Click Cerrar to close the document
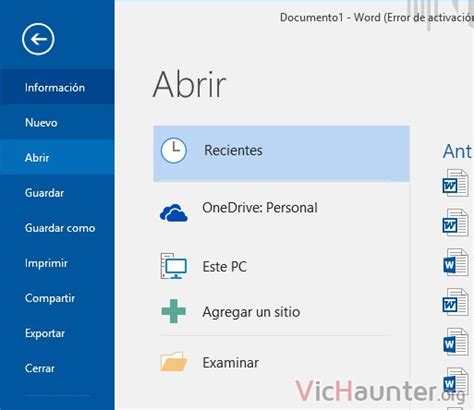 57,368
